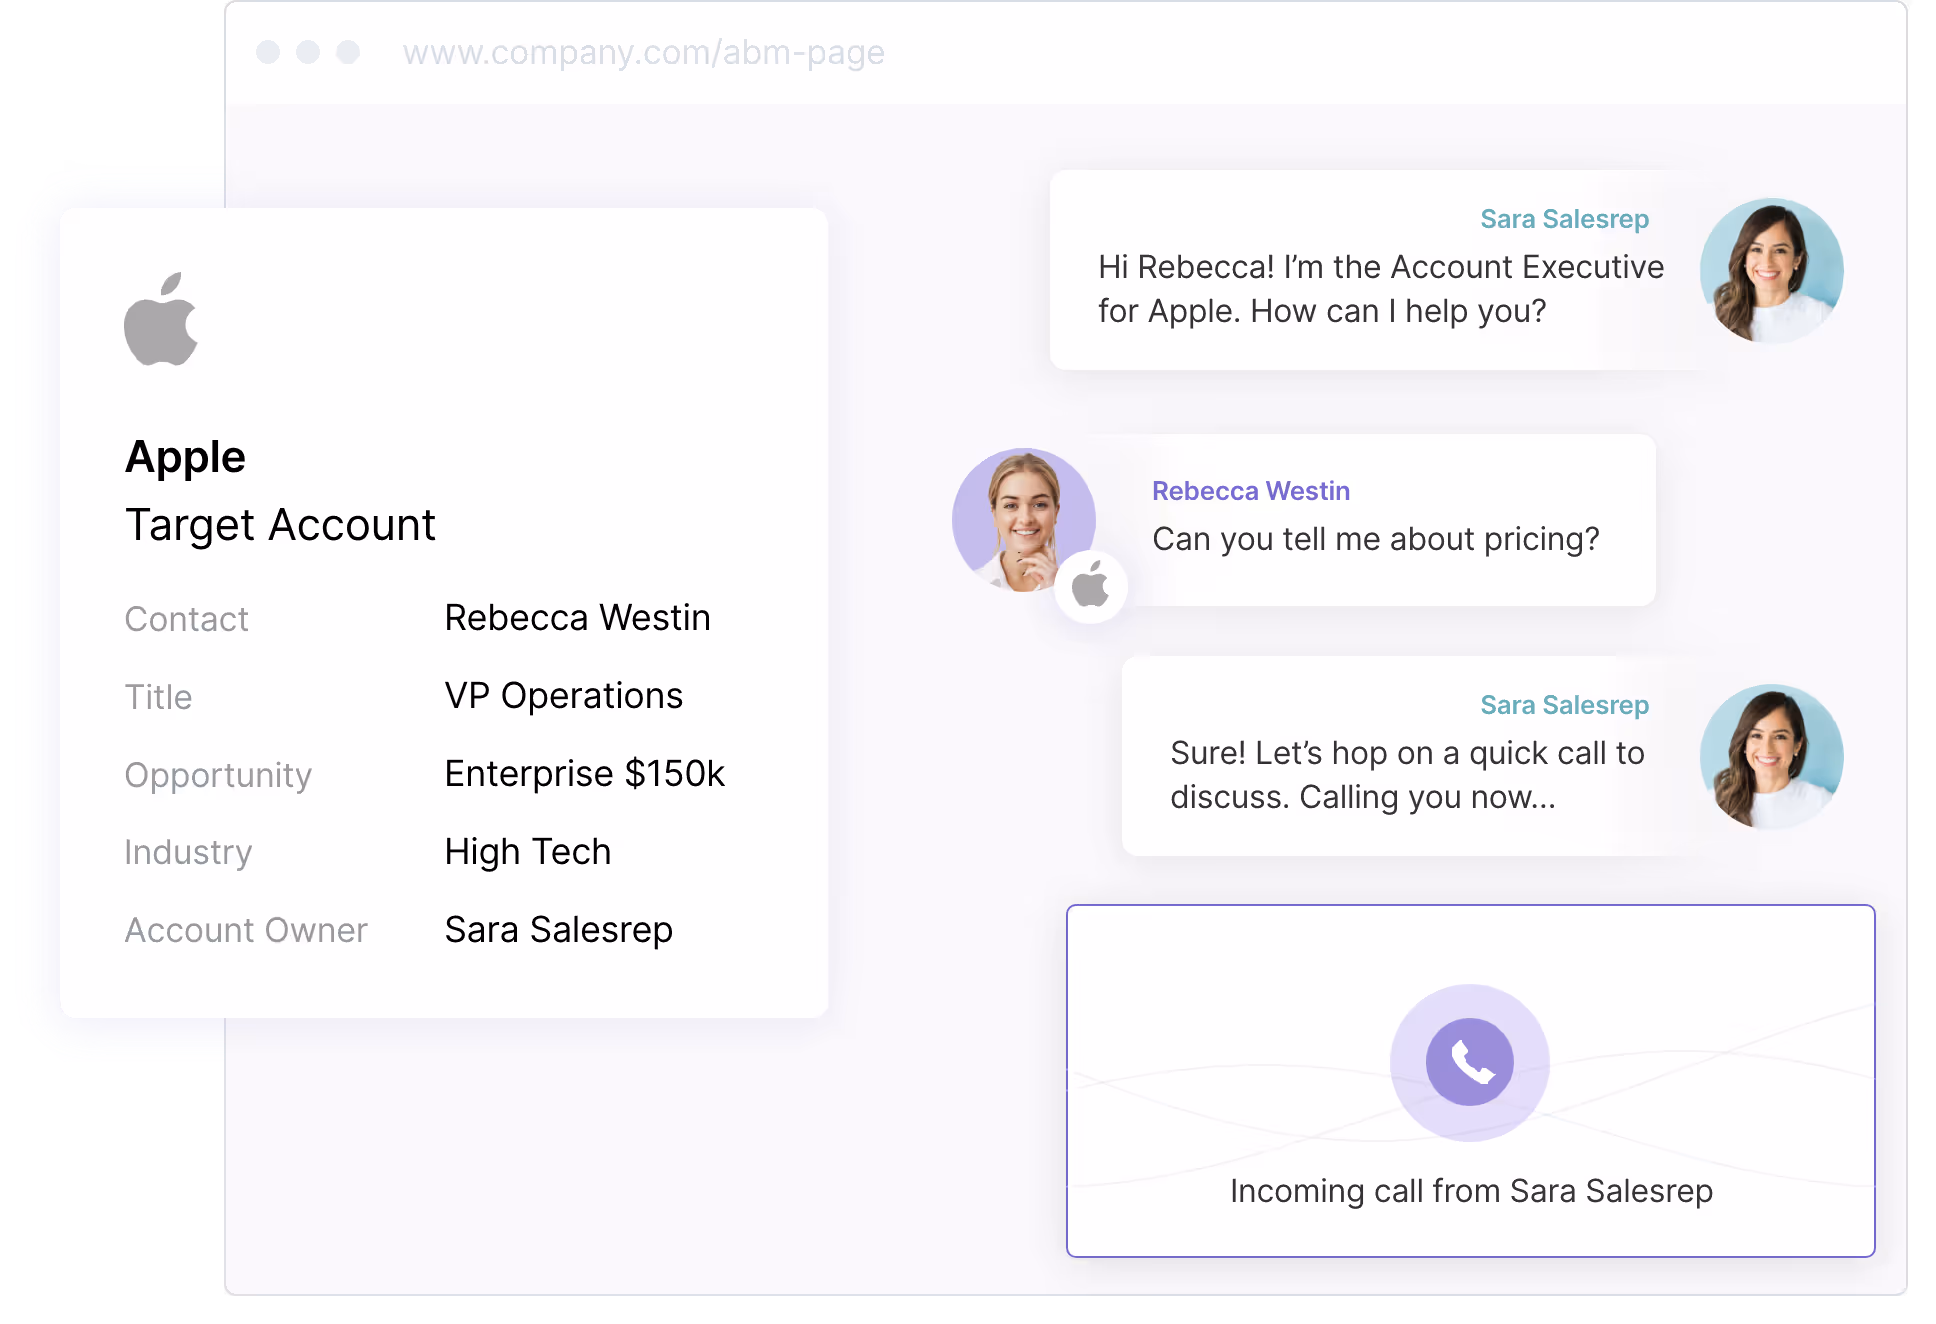Click the Enterprise $150k opportunity value
Screen dimensions: 1936x1324
click(585, 773)
